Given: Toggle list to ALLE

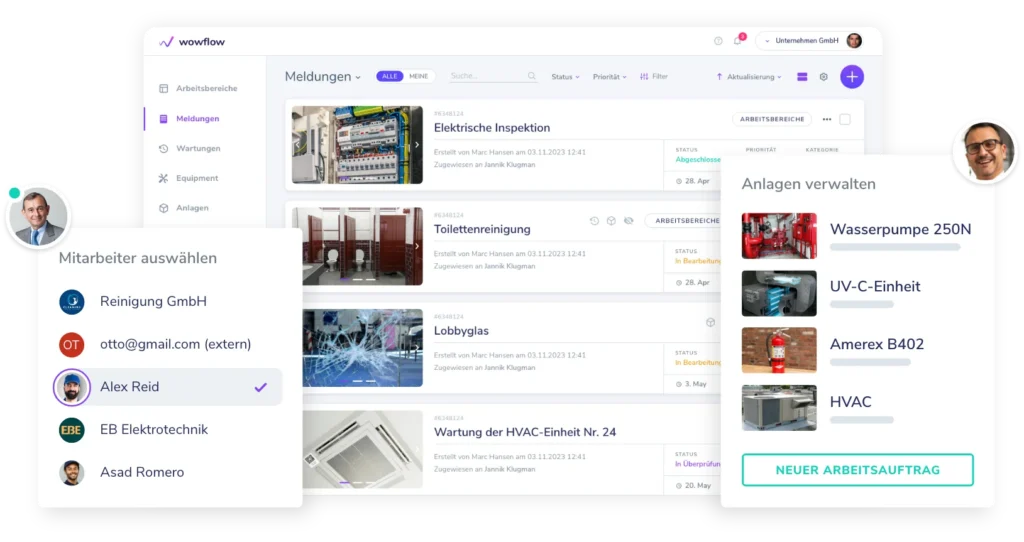Looking at the screenshot, I should (390, 76).
